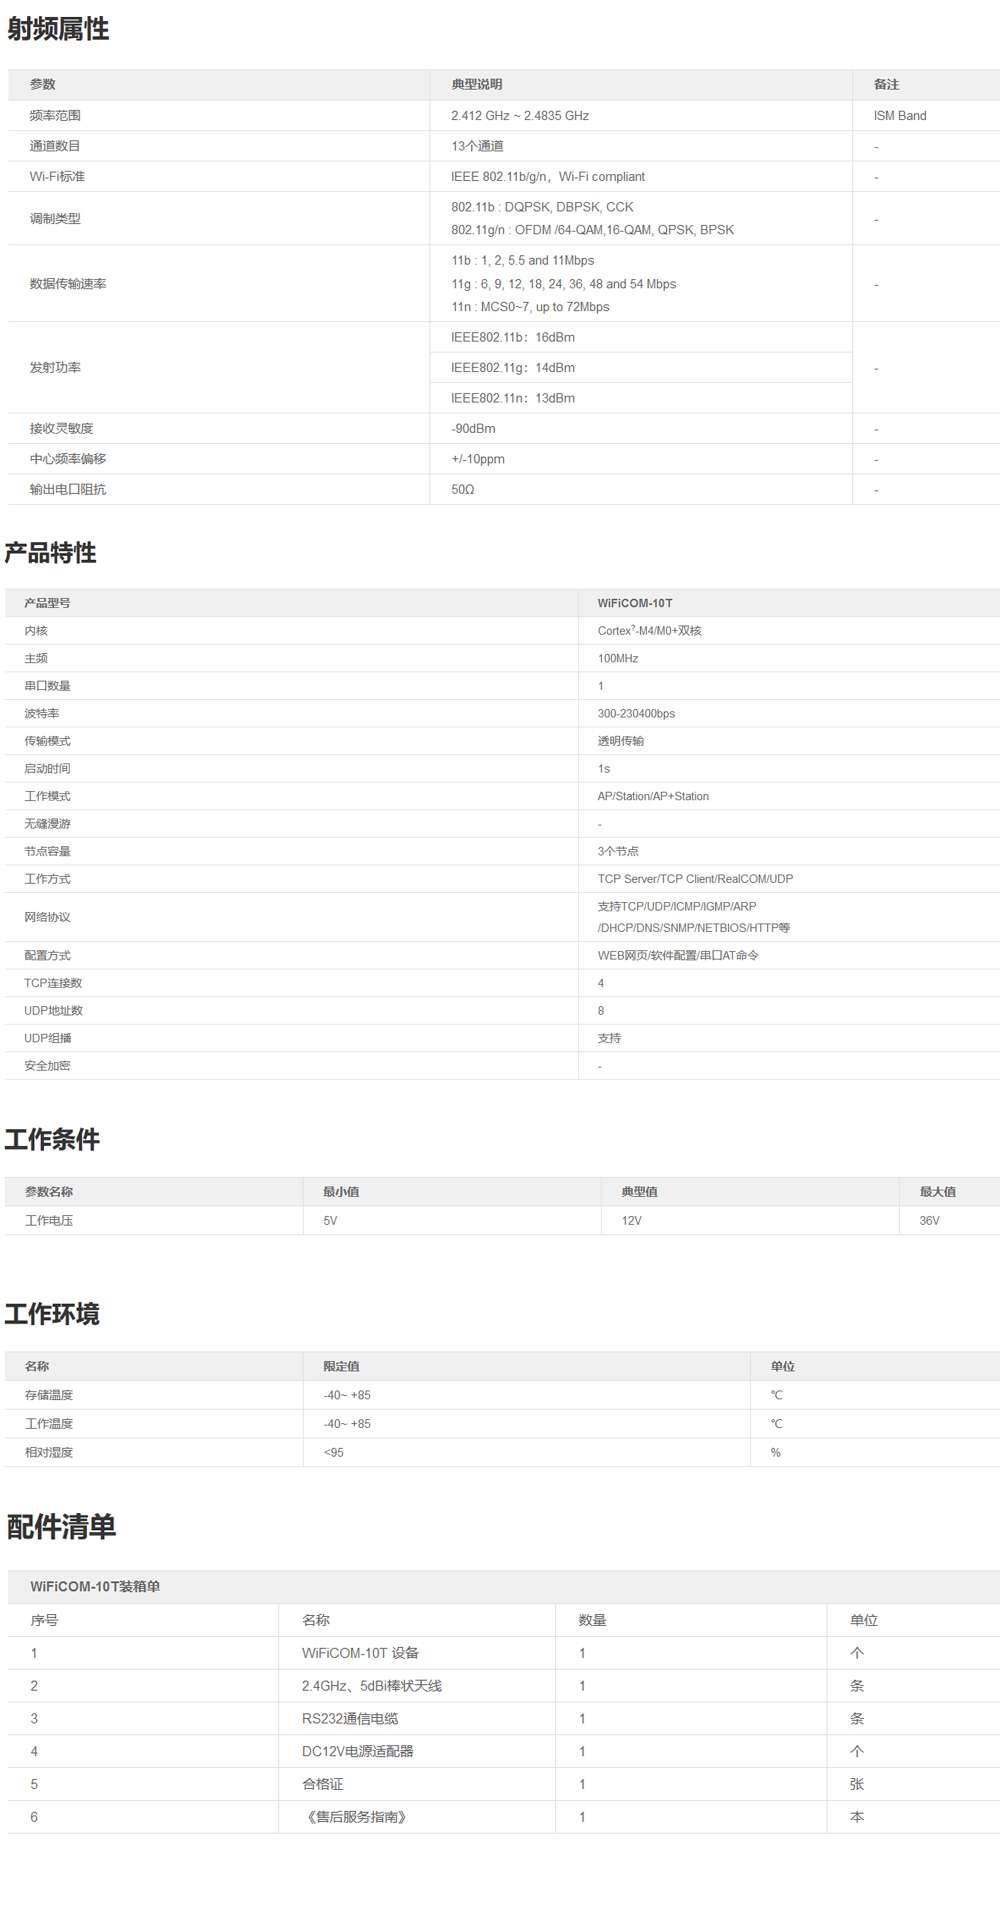This screenshot has height=1927, width=1000.
Task: Select the 安全加密 row label
Action: 48,1066
